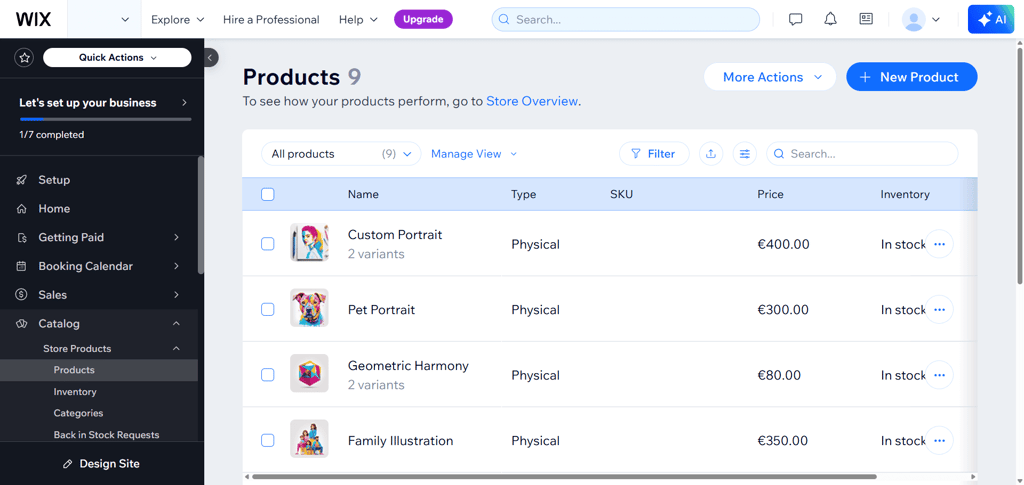Click the Booking Calendar icon
The image size is (1024, 485).
(22, 266)
